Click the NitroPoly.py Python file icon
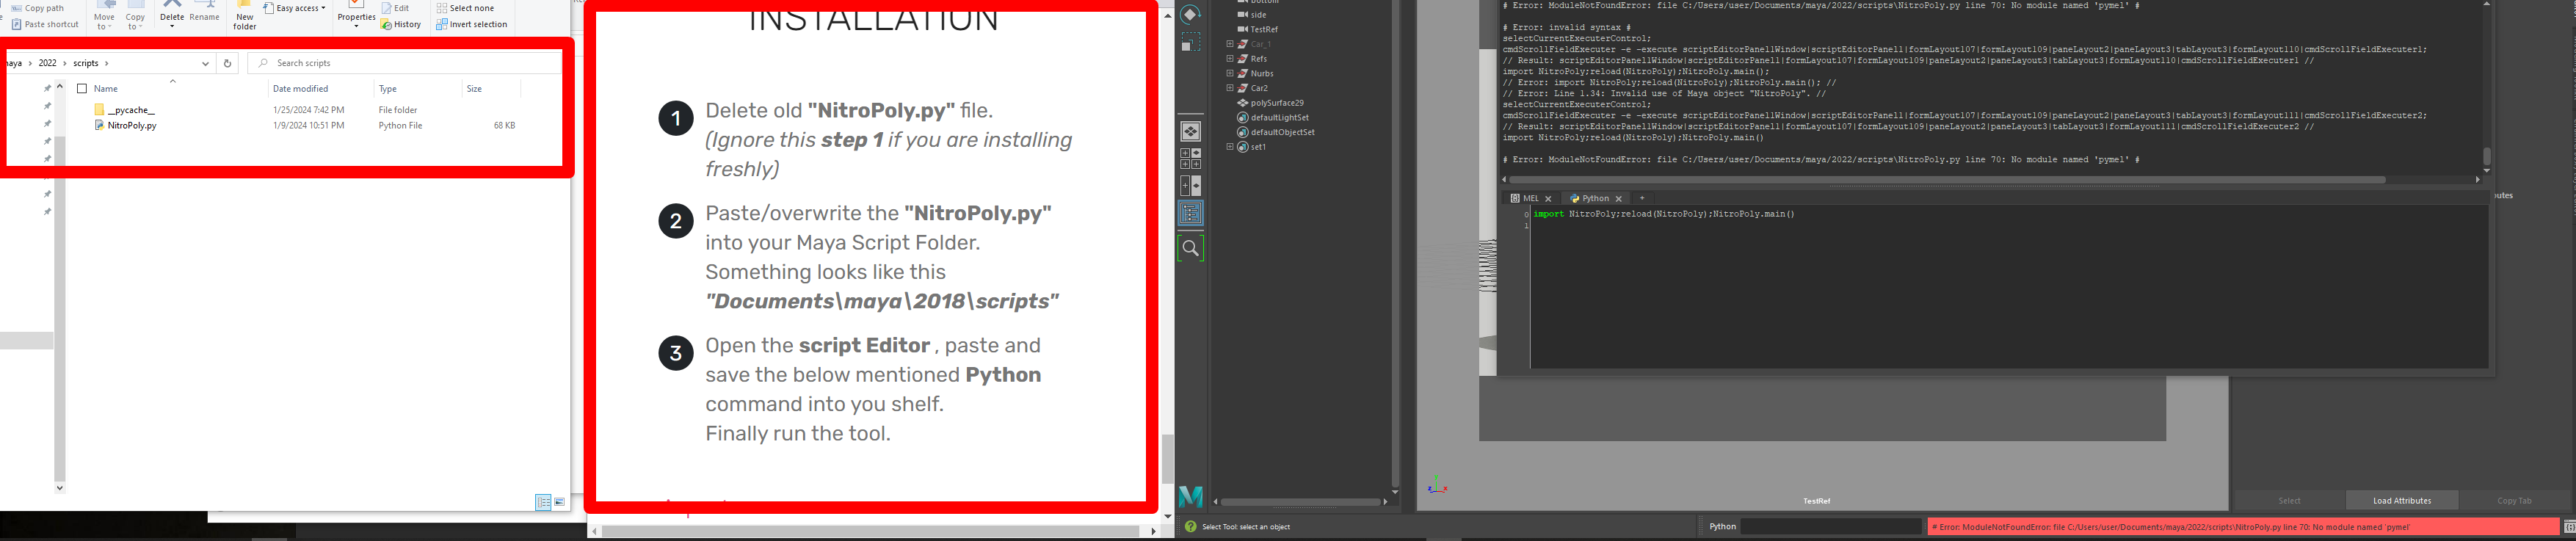 tap(100, 126)
